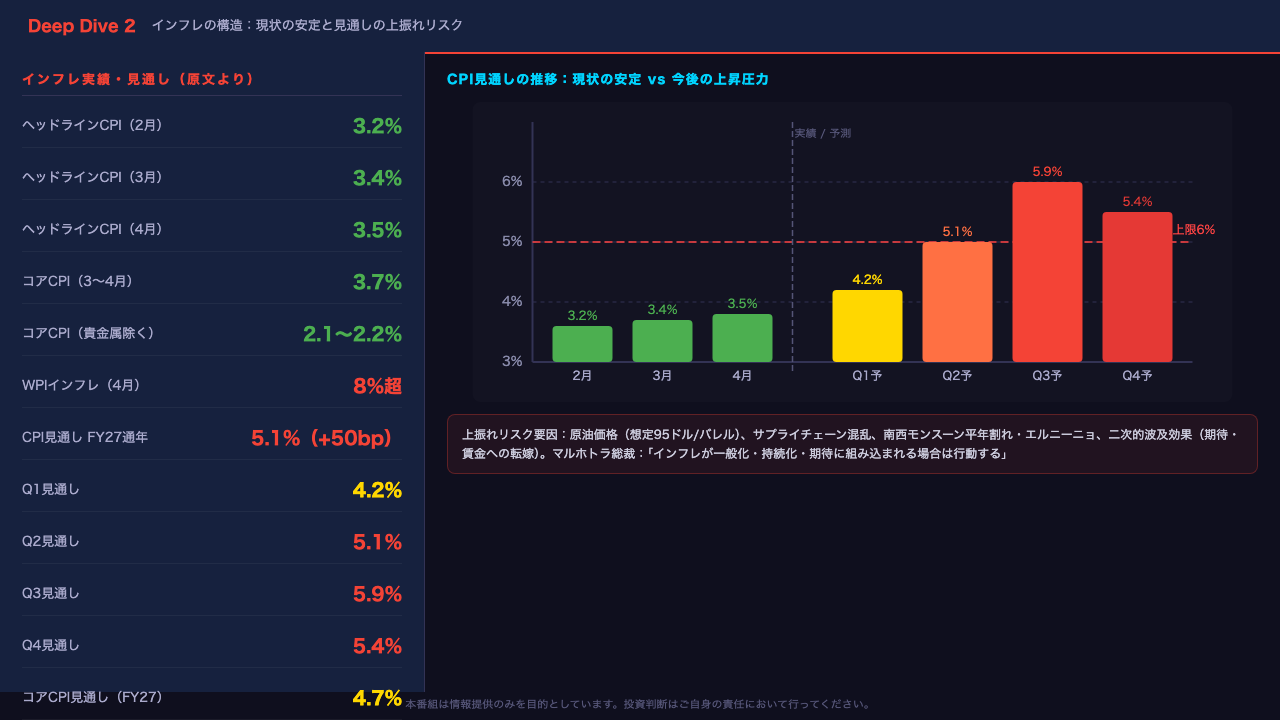Click the 'Q1予' x-axis label
This screenshot has height=720, width=1280.
867,376
